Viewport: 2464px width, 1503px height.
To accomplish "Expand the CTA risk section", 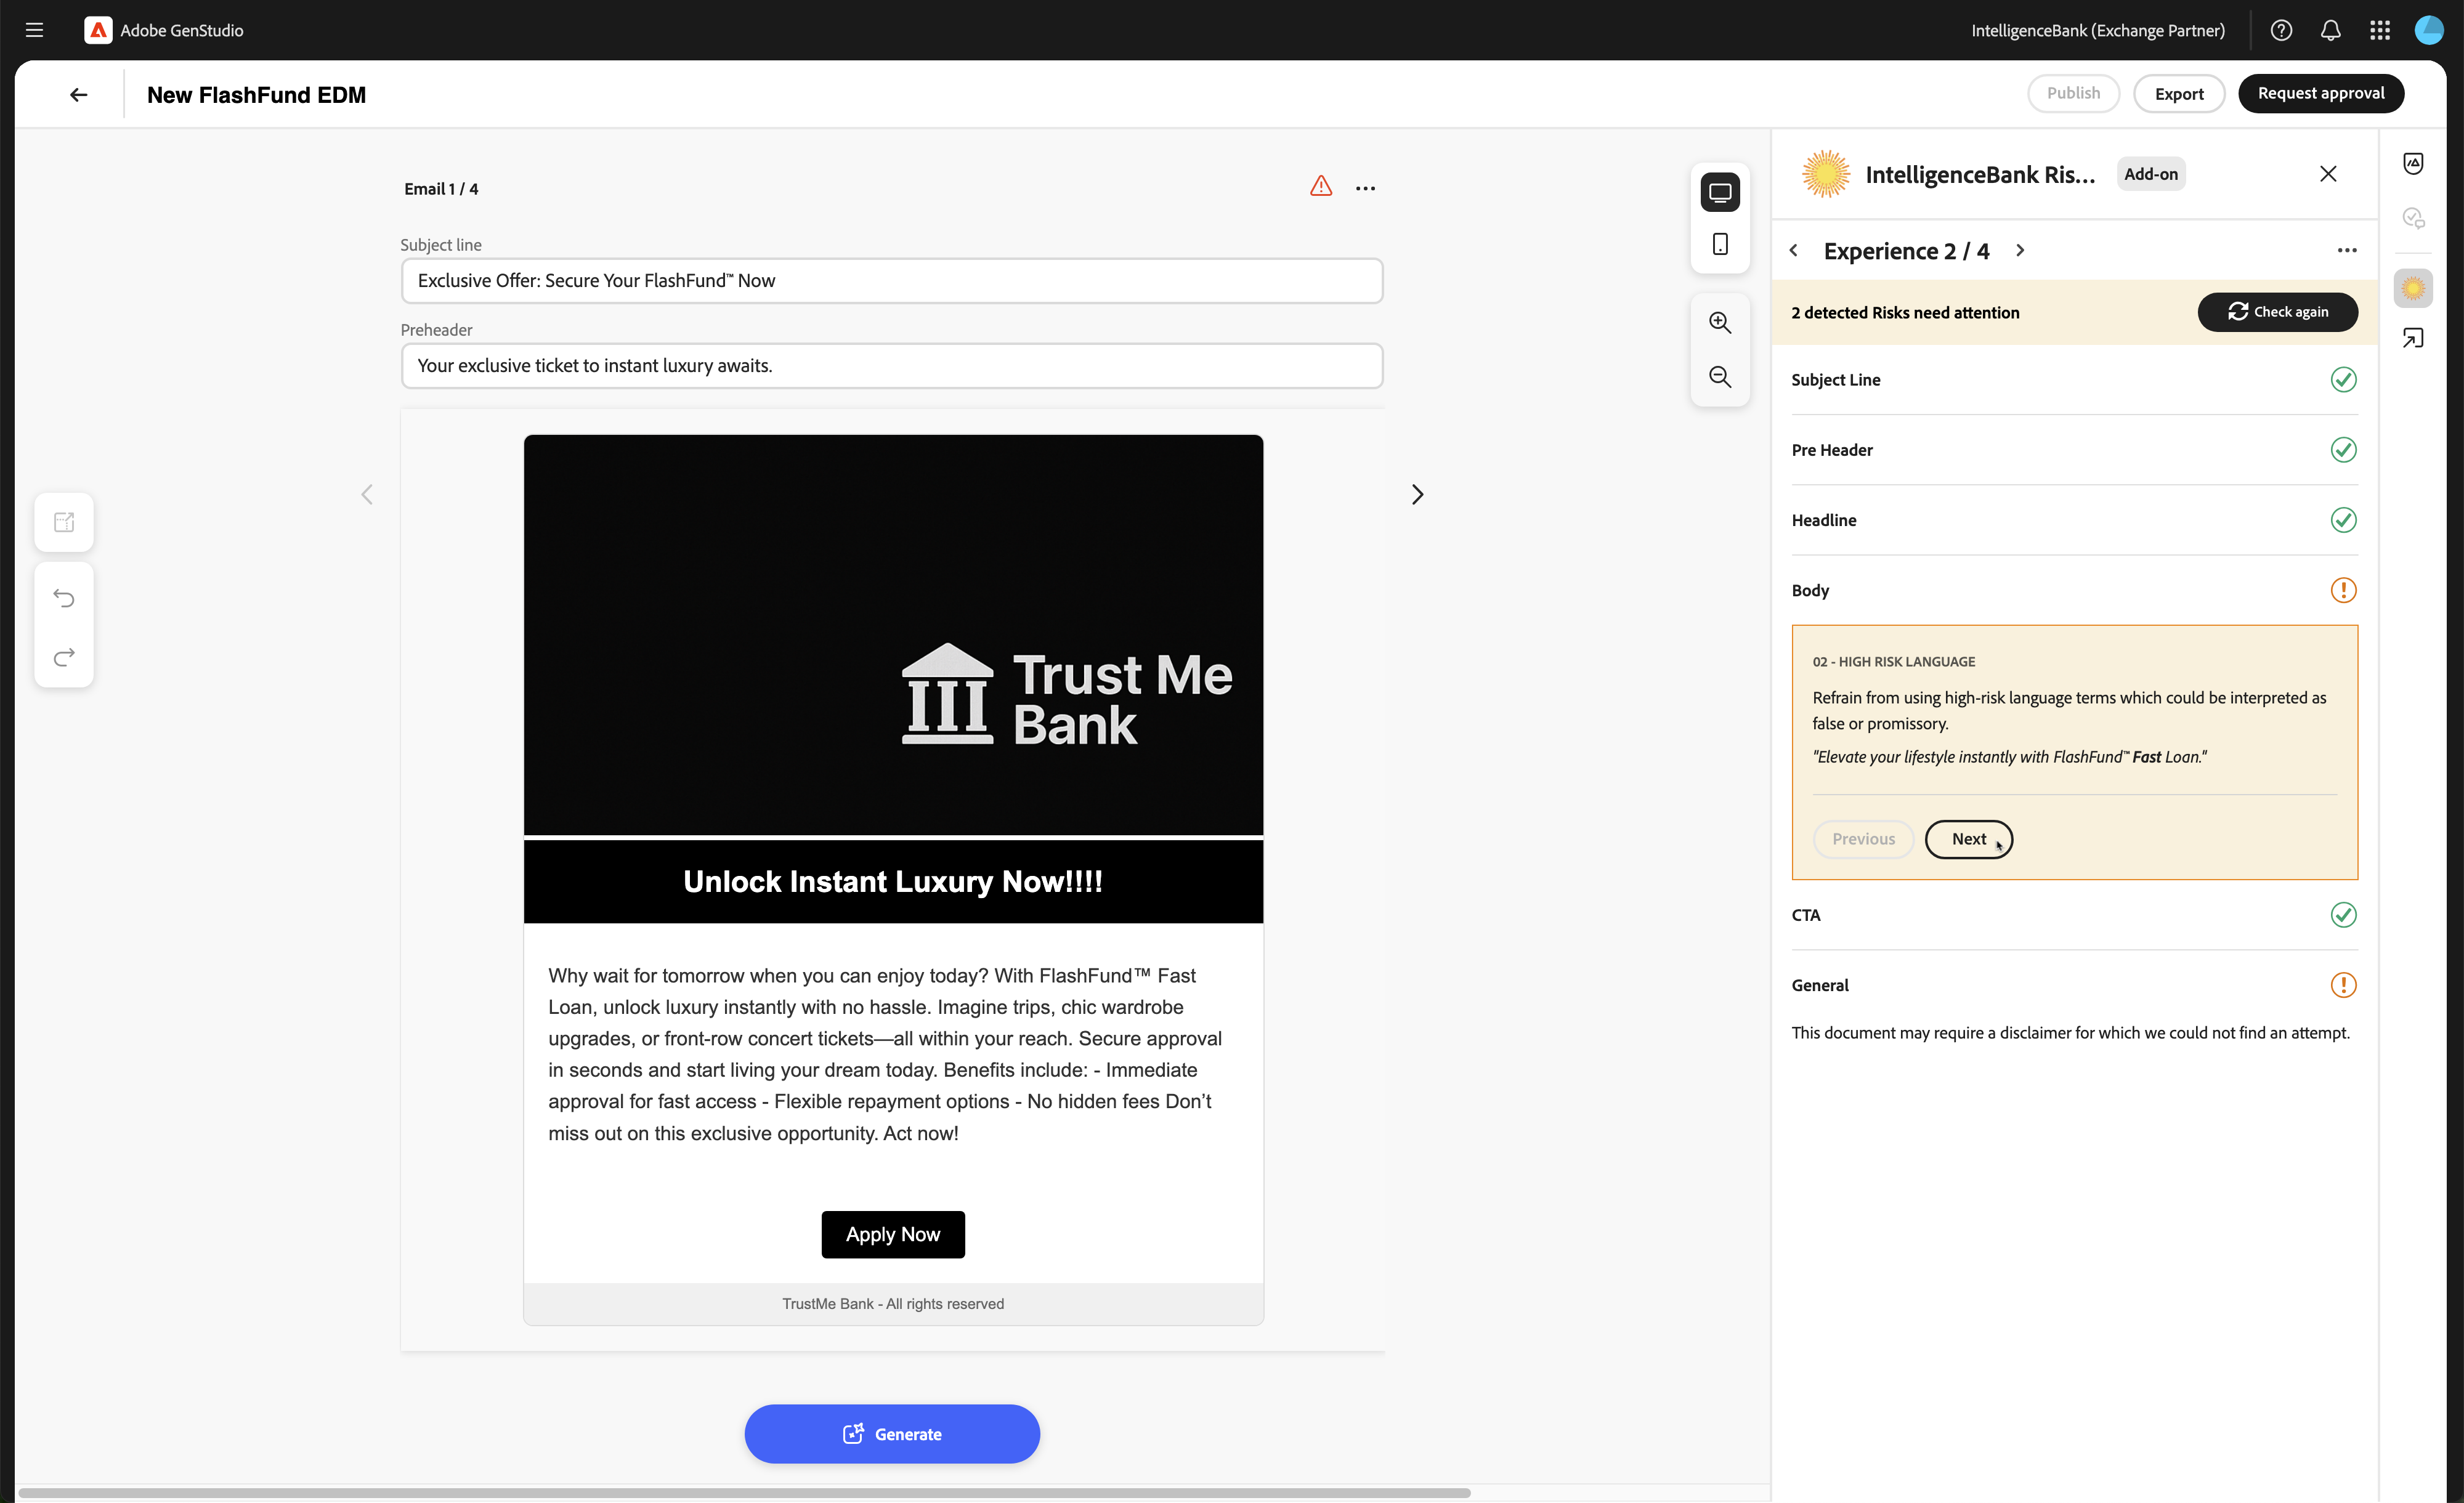I will pos(2073,915).
